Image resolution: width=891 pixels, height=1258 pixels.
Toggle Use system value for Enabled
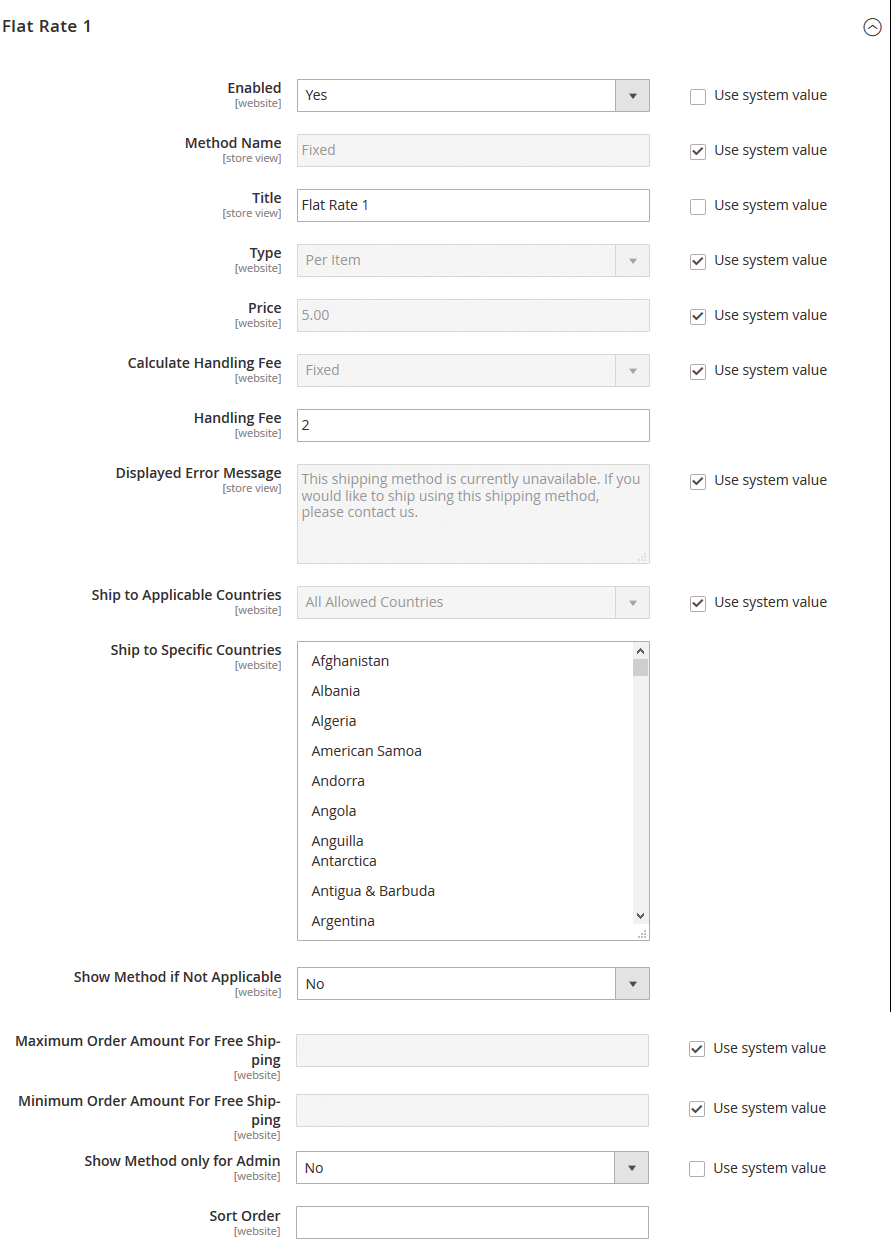click(698, 96)
